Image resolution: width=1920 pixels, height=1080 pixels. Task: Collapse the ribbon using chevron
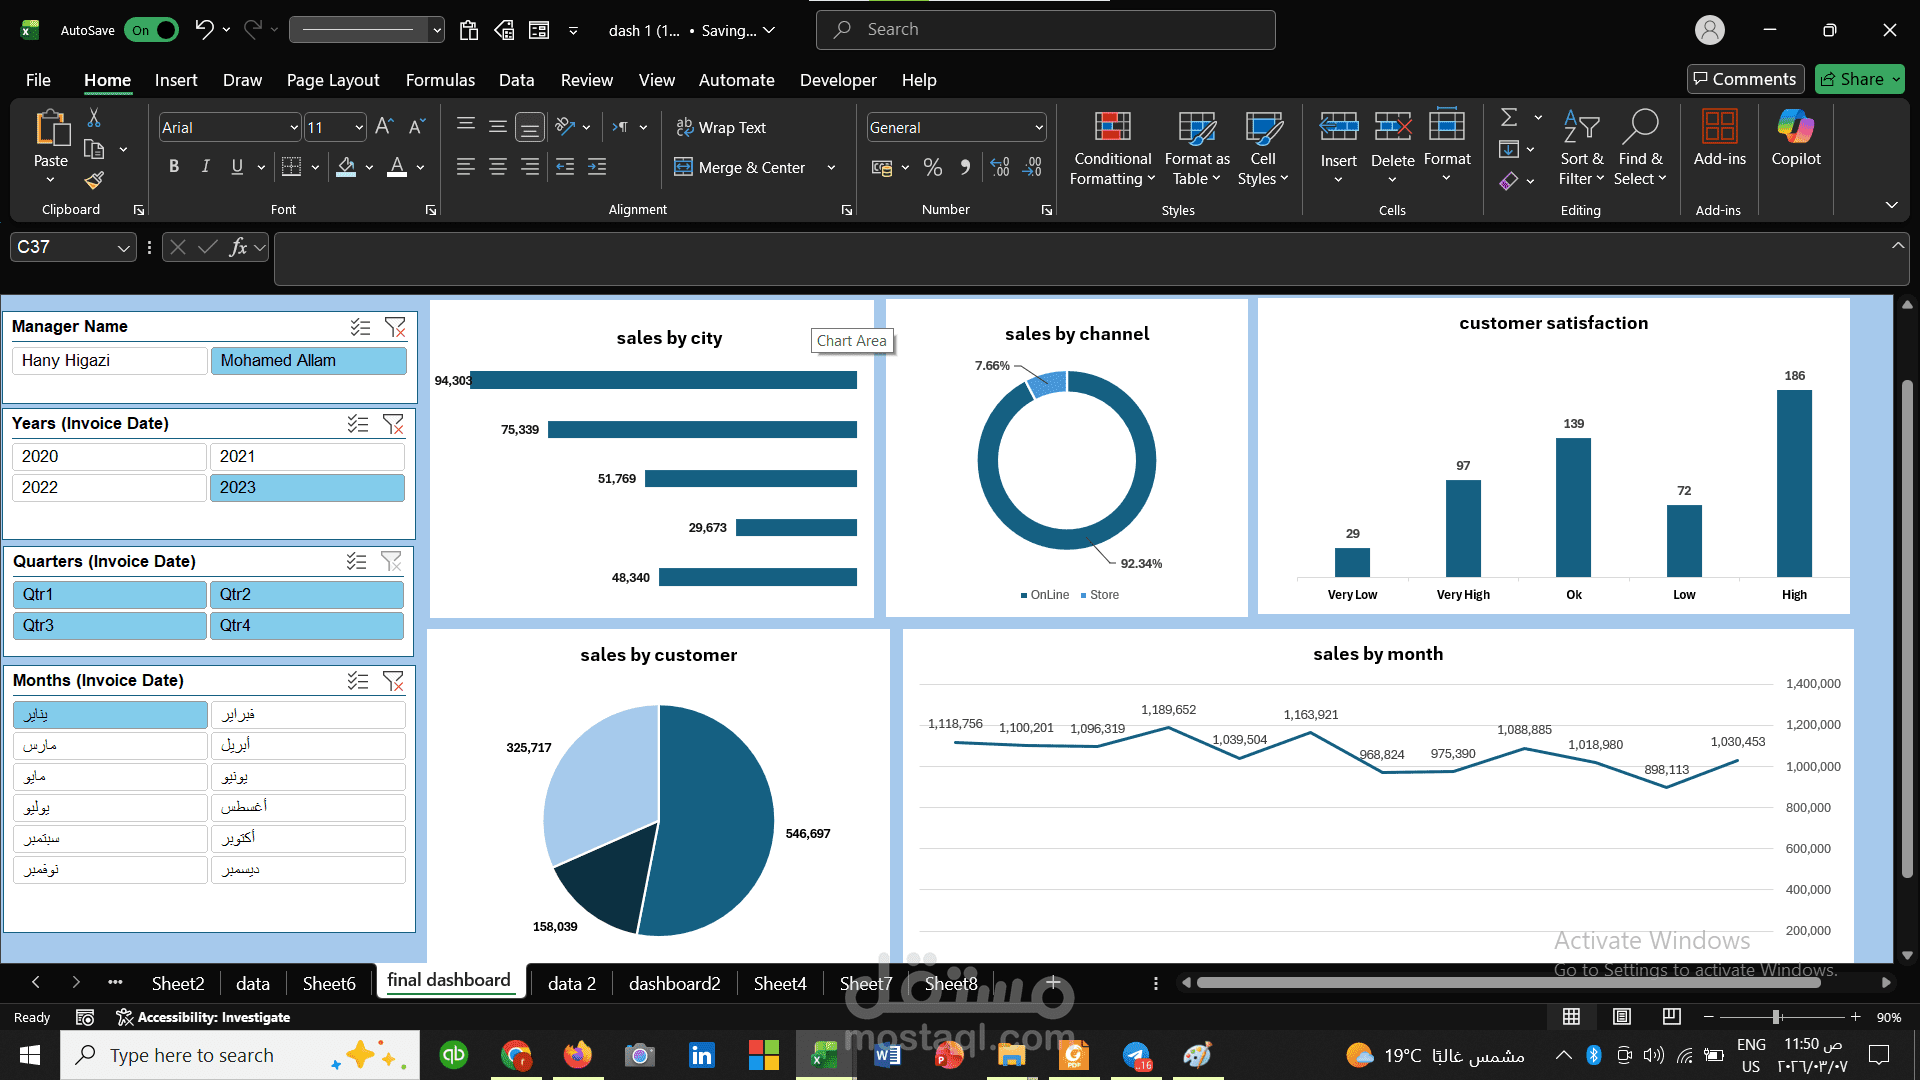[1892, 205]
